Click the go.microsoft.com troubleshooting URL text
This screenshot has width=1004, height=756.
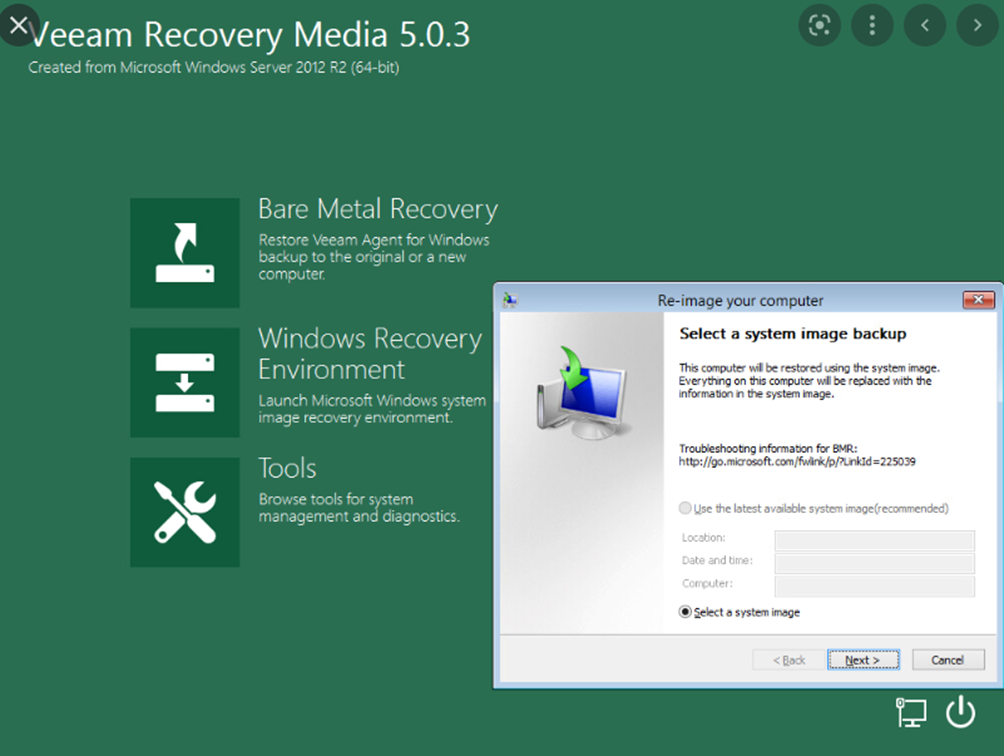(x=797, y=462)
